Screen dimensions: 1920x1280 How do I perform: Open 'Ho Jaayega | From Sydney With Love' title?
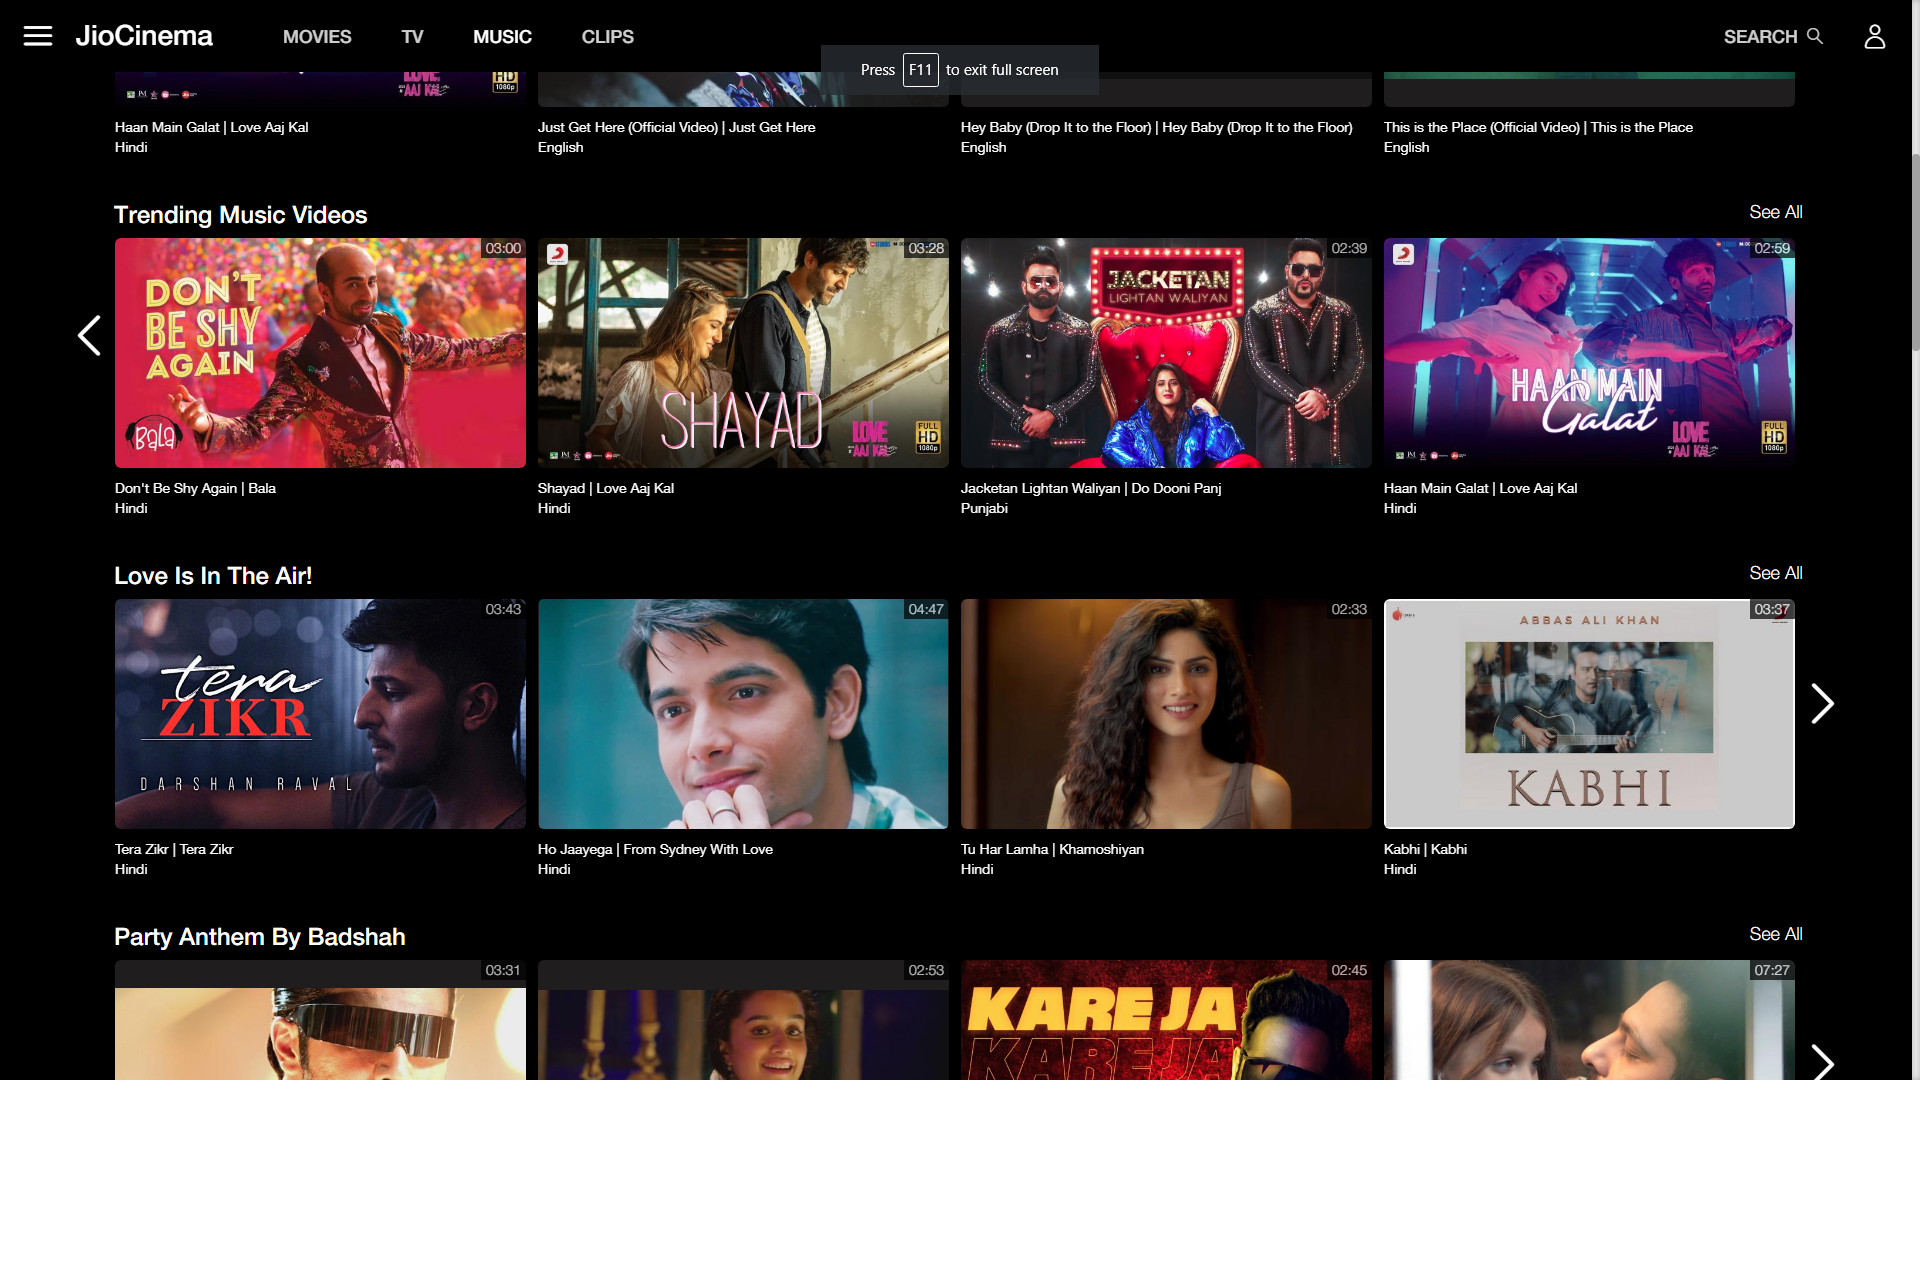point(655,849)
